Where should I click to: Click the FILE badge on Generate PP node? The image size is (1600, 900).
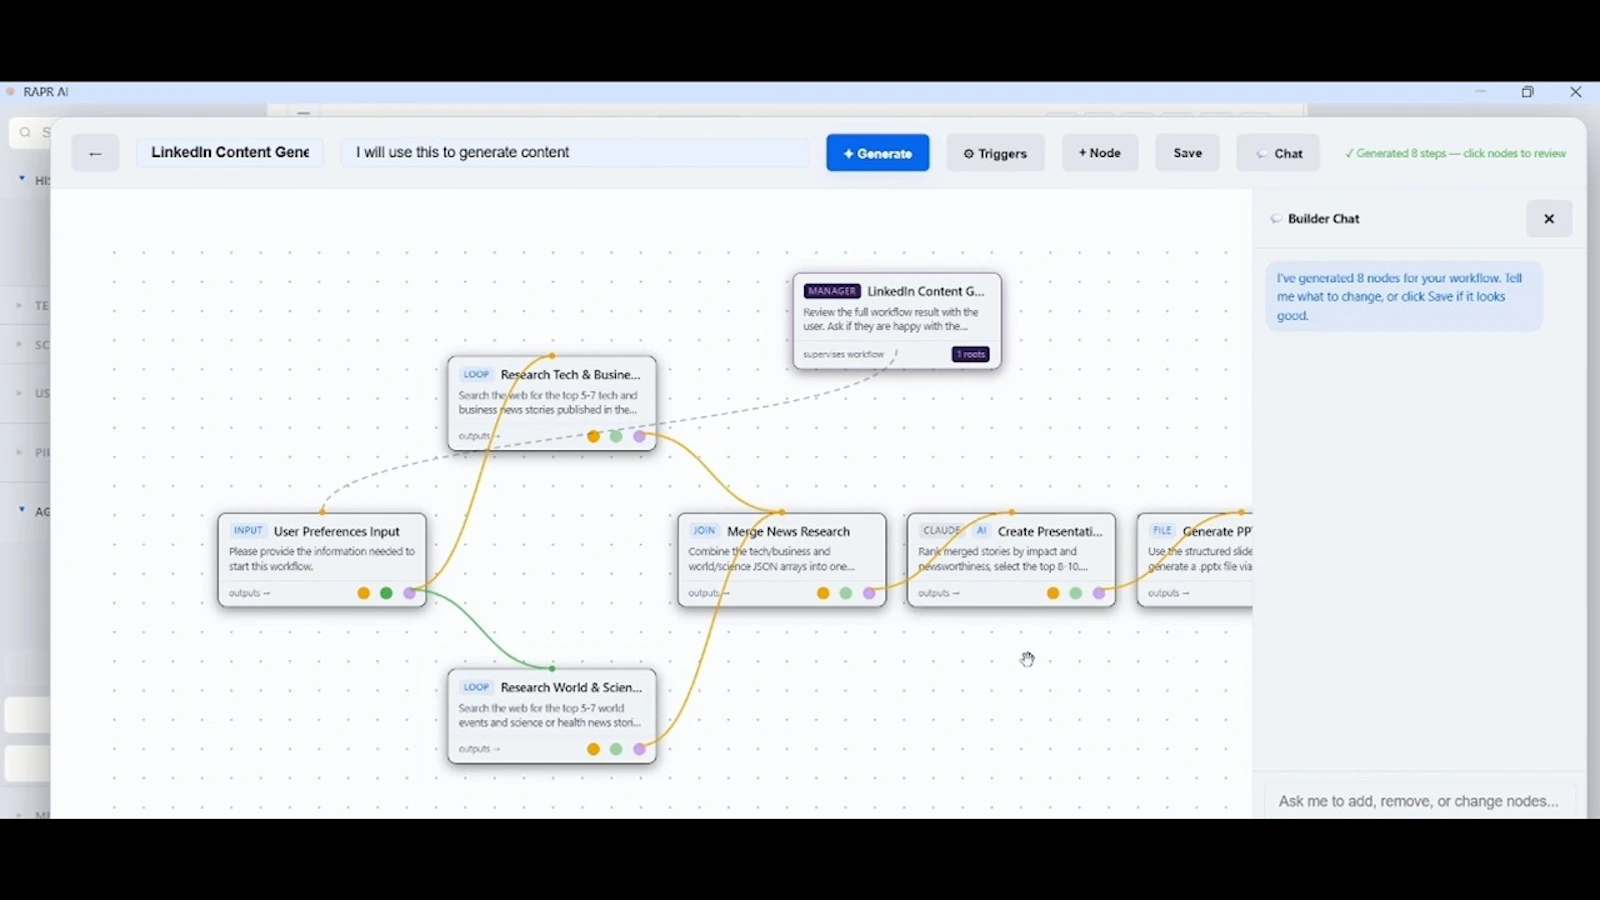(1162, 531)
